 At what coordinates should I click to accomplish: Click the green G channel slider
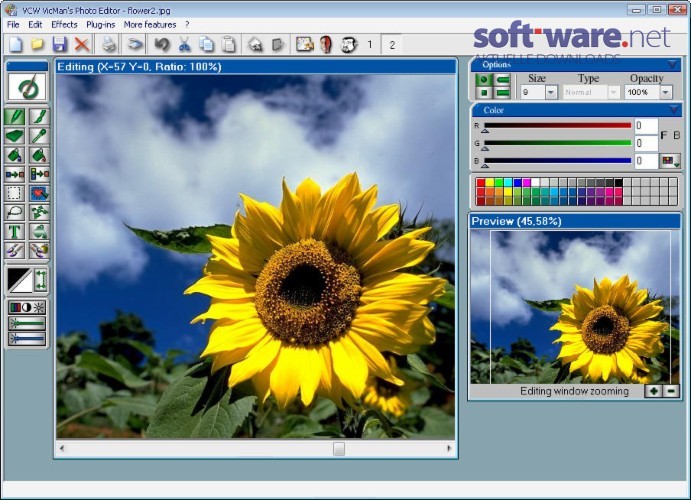click(x=557, y=143)
